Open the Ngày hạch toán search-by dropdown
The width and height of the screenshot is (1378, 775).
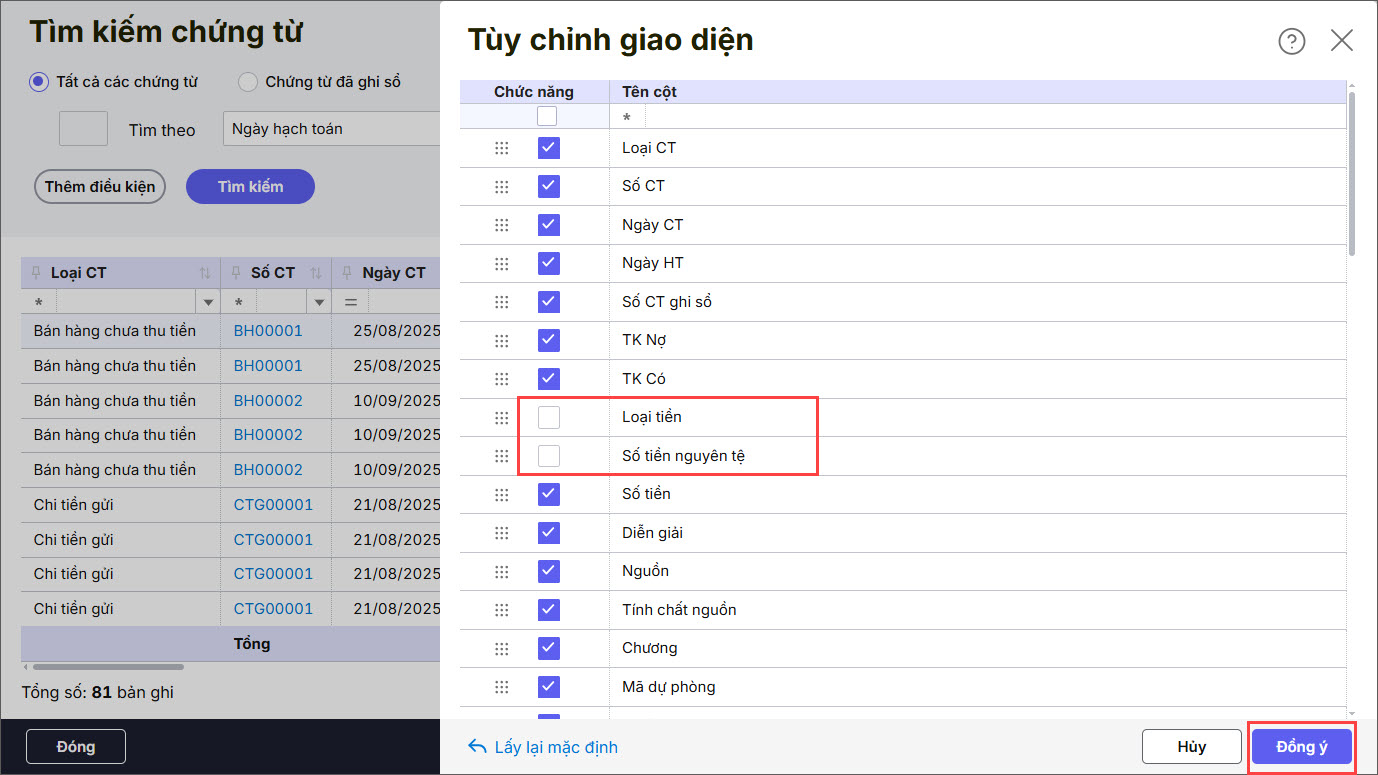coord(332,129)
